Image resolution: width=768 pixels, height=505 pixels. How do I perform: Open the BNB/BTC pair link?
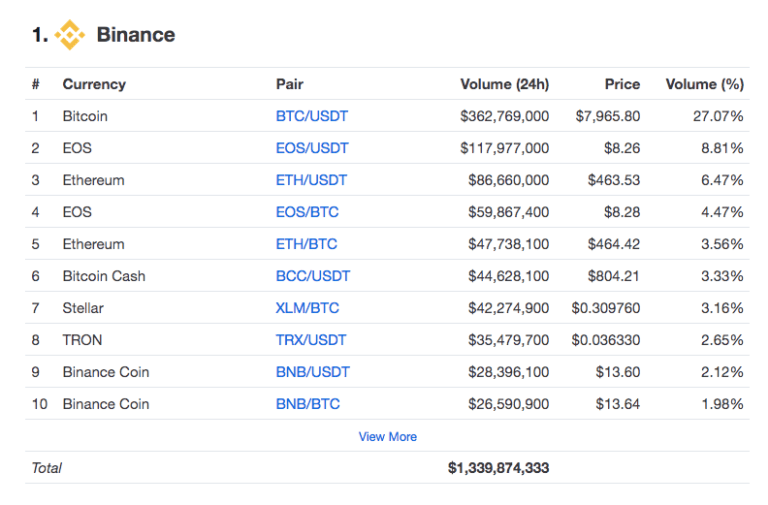click(x=308, y=404)
